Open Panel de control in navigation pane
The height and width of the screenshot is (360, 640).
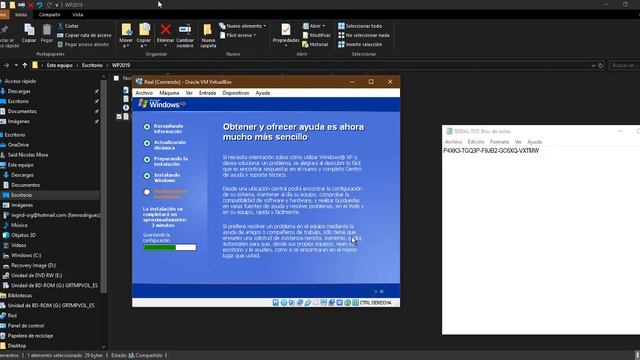click(x=26, y=326)
